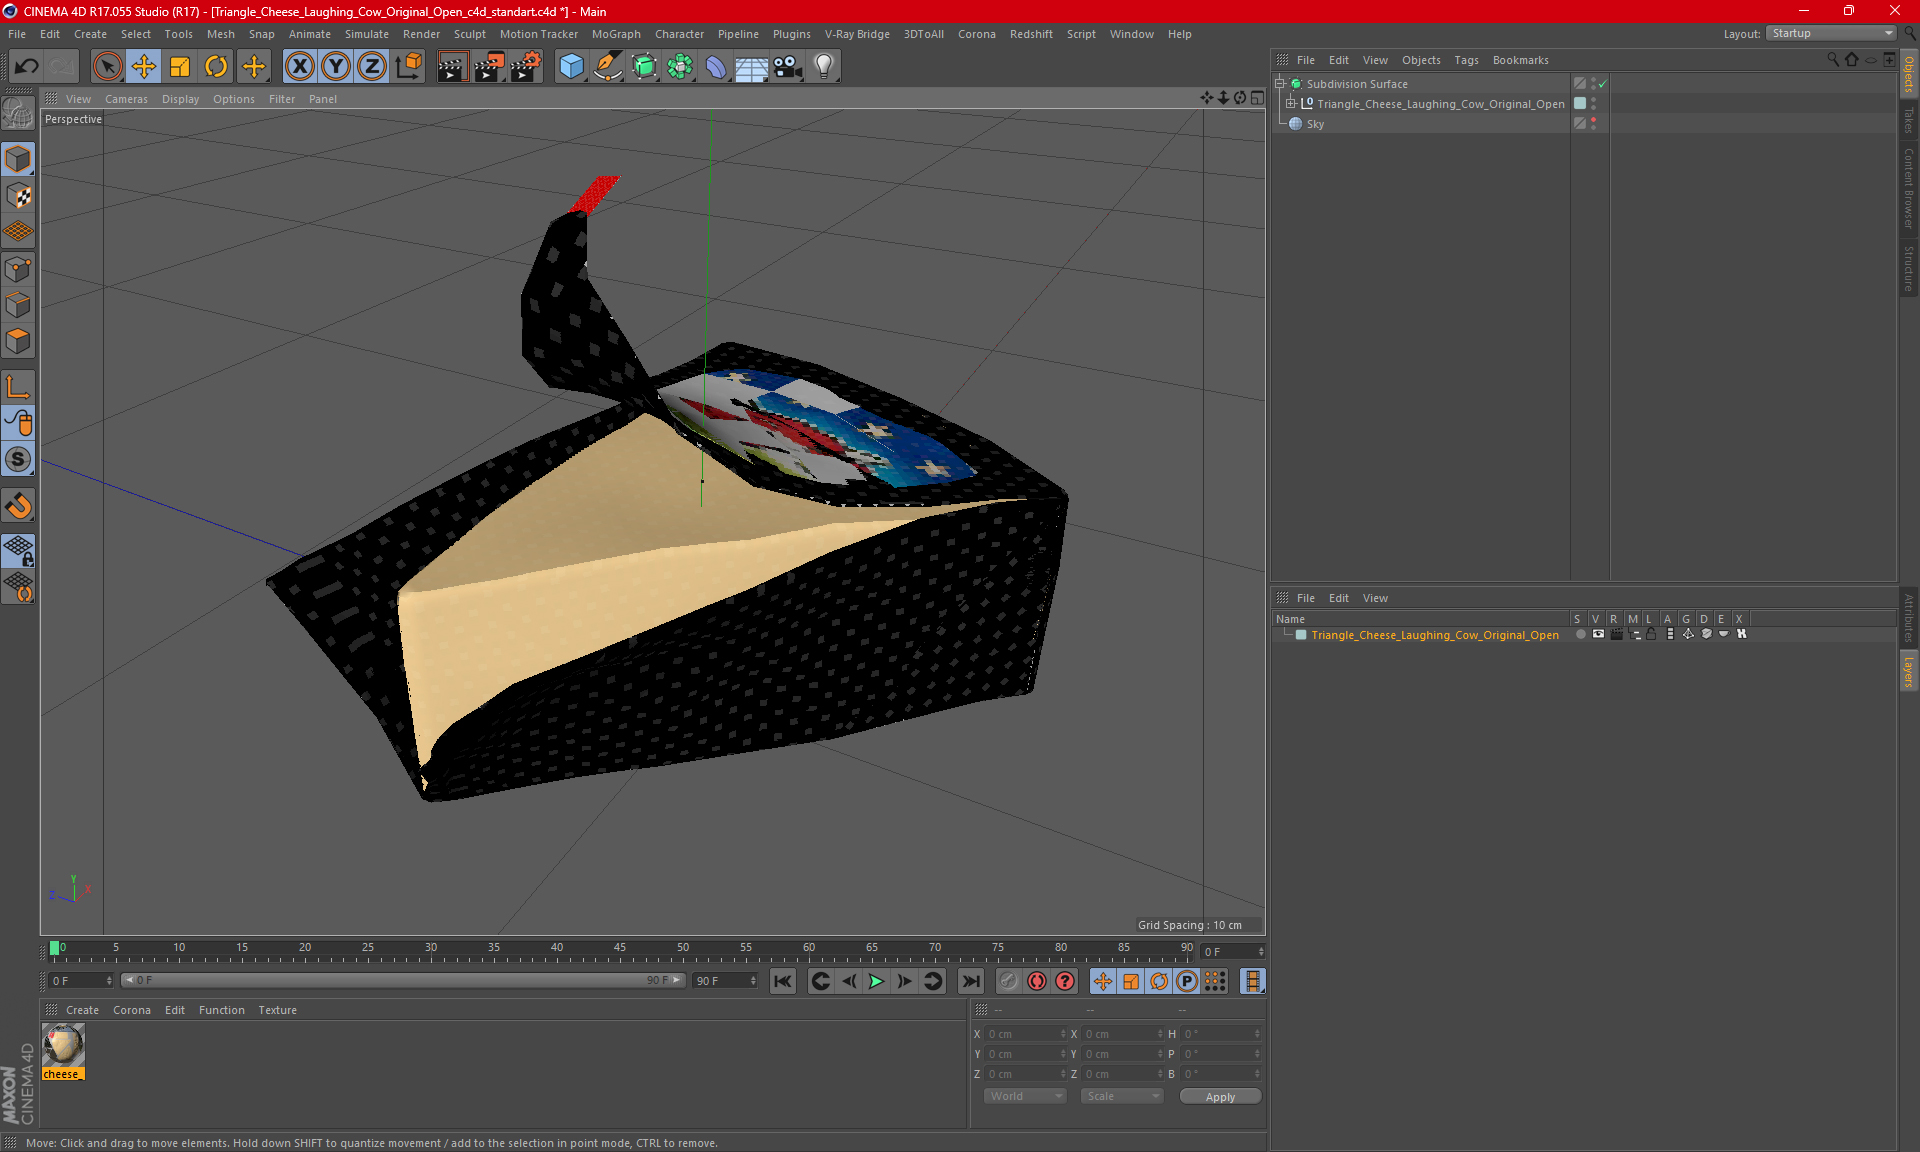
Task: Open the Scale mode dropdown
Action: [x=1123, y=1096]
